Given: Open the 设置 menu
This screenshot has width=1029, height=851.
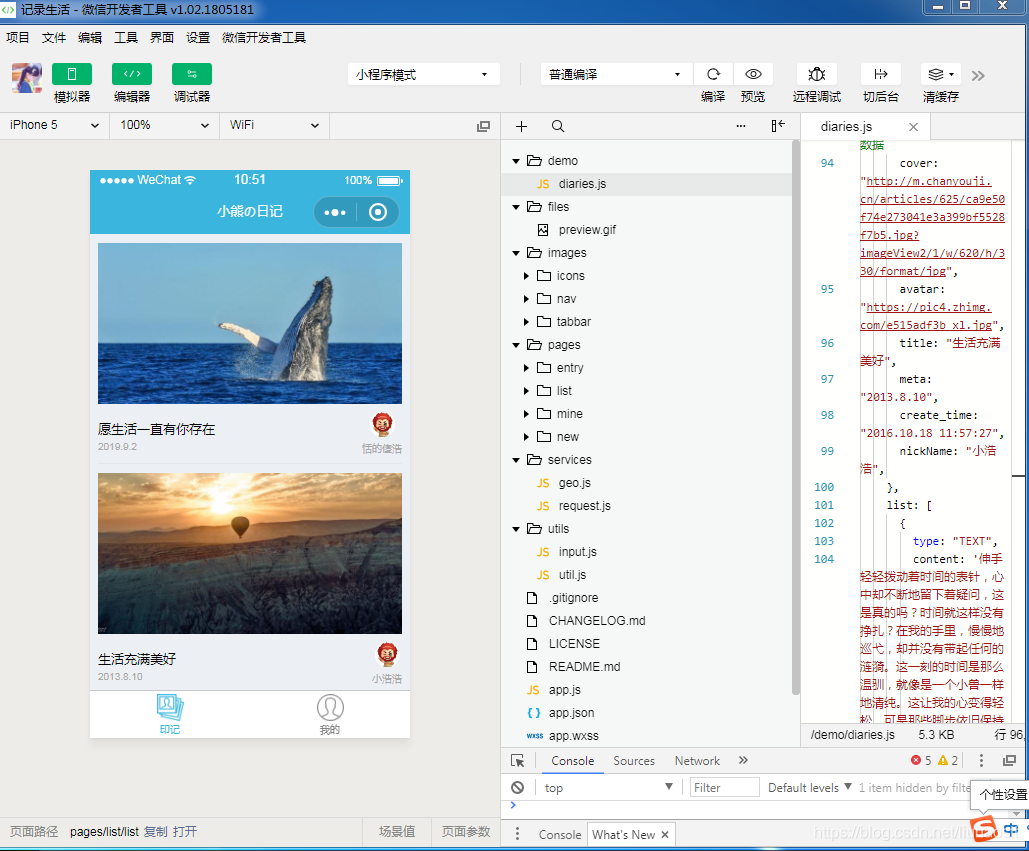Looking at the screenshot, I should tap(198, 37).
